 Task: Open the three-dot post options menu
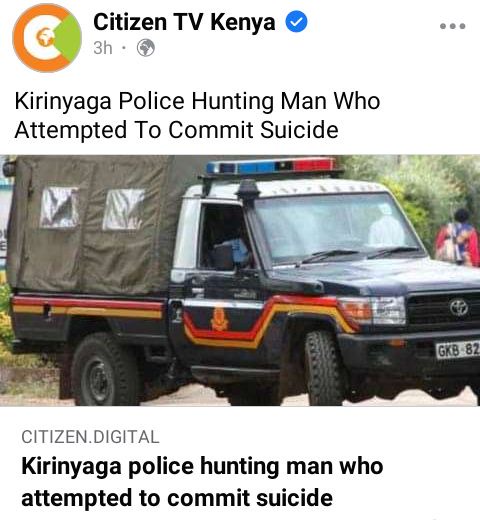click(452, 26)
